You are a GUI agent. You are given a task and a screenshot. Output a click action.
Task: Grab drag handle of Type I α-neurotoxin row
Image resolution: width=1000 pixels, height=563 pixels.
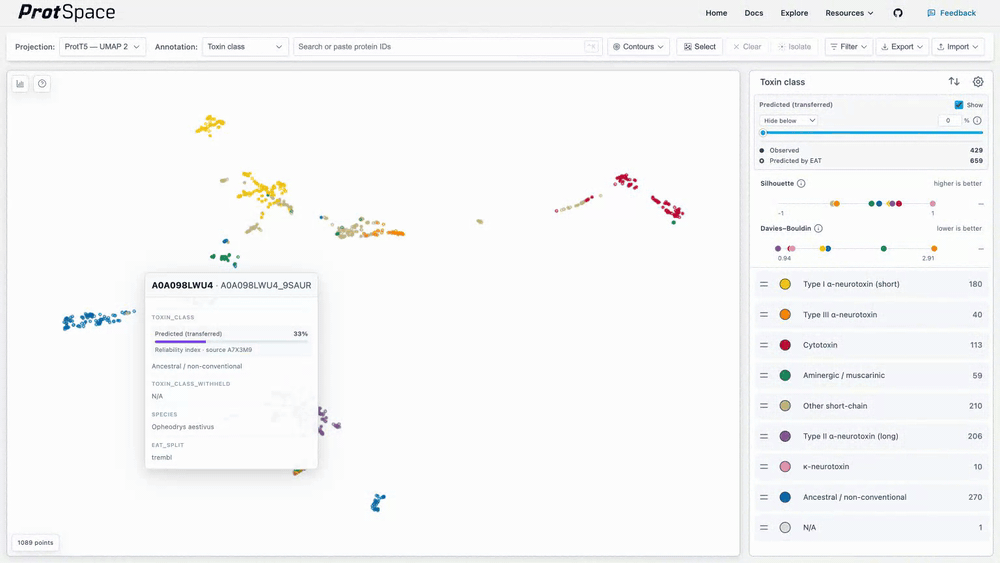[764, 284]
